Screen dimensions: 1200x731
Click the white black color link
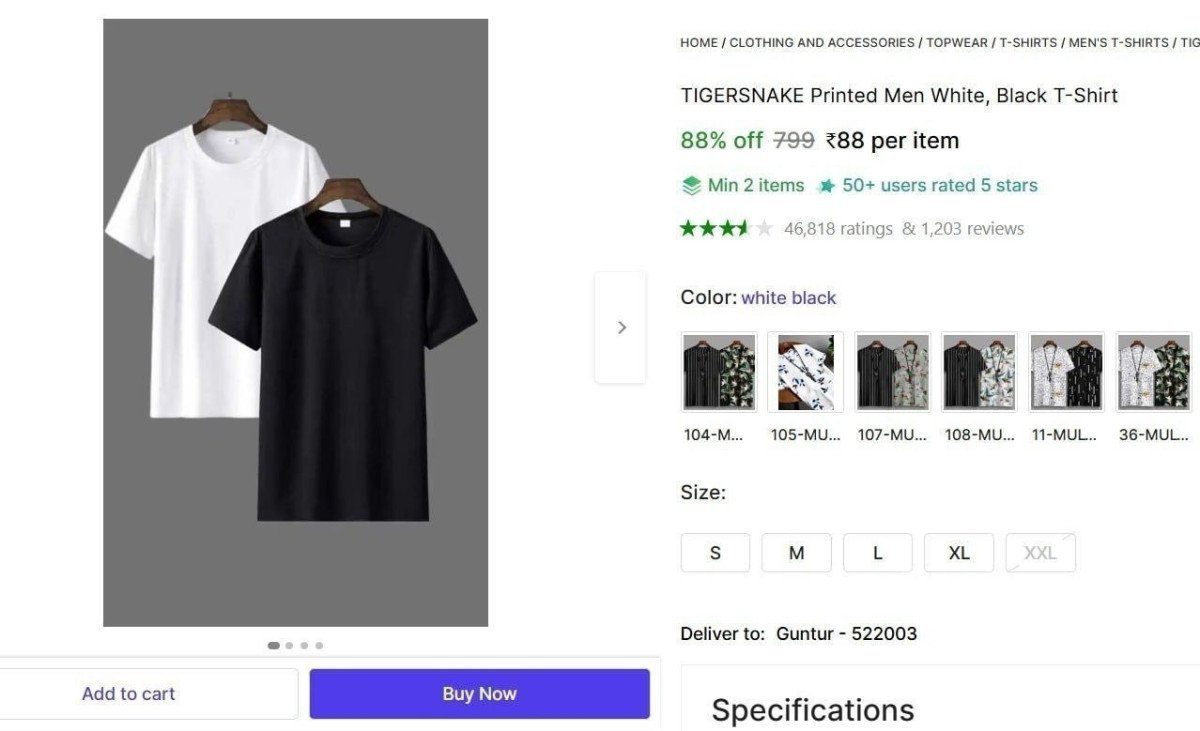click(789, 297)
